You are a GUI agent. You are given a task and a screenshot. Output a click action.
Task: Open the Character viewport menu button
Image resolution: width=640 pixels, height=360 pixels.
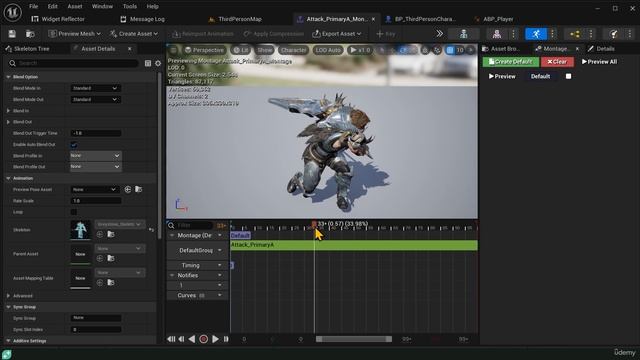click(x=293, y=50)
